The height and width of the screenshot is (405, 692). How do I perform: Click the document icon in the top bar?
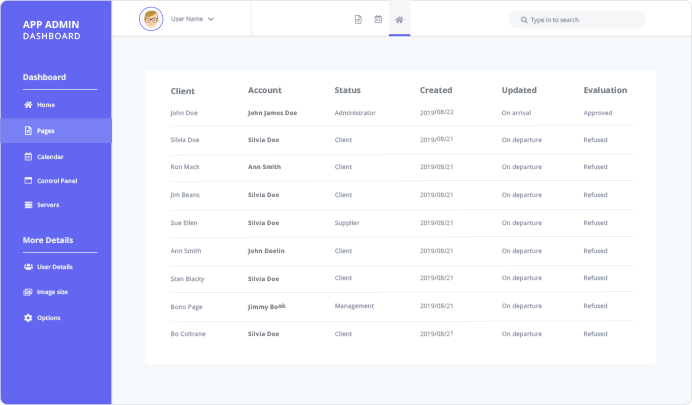tap(358, 19)
